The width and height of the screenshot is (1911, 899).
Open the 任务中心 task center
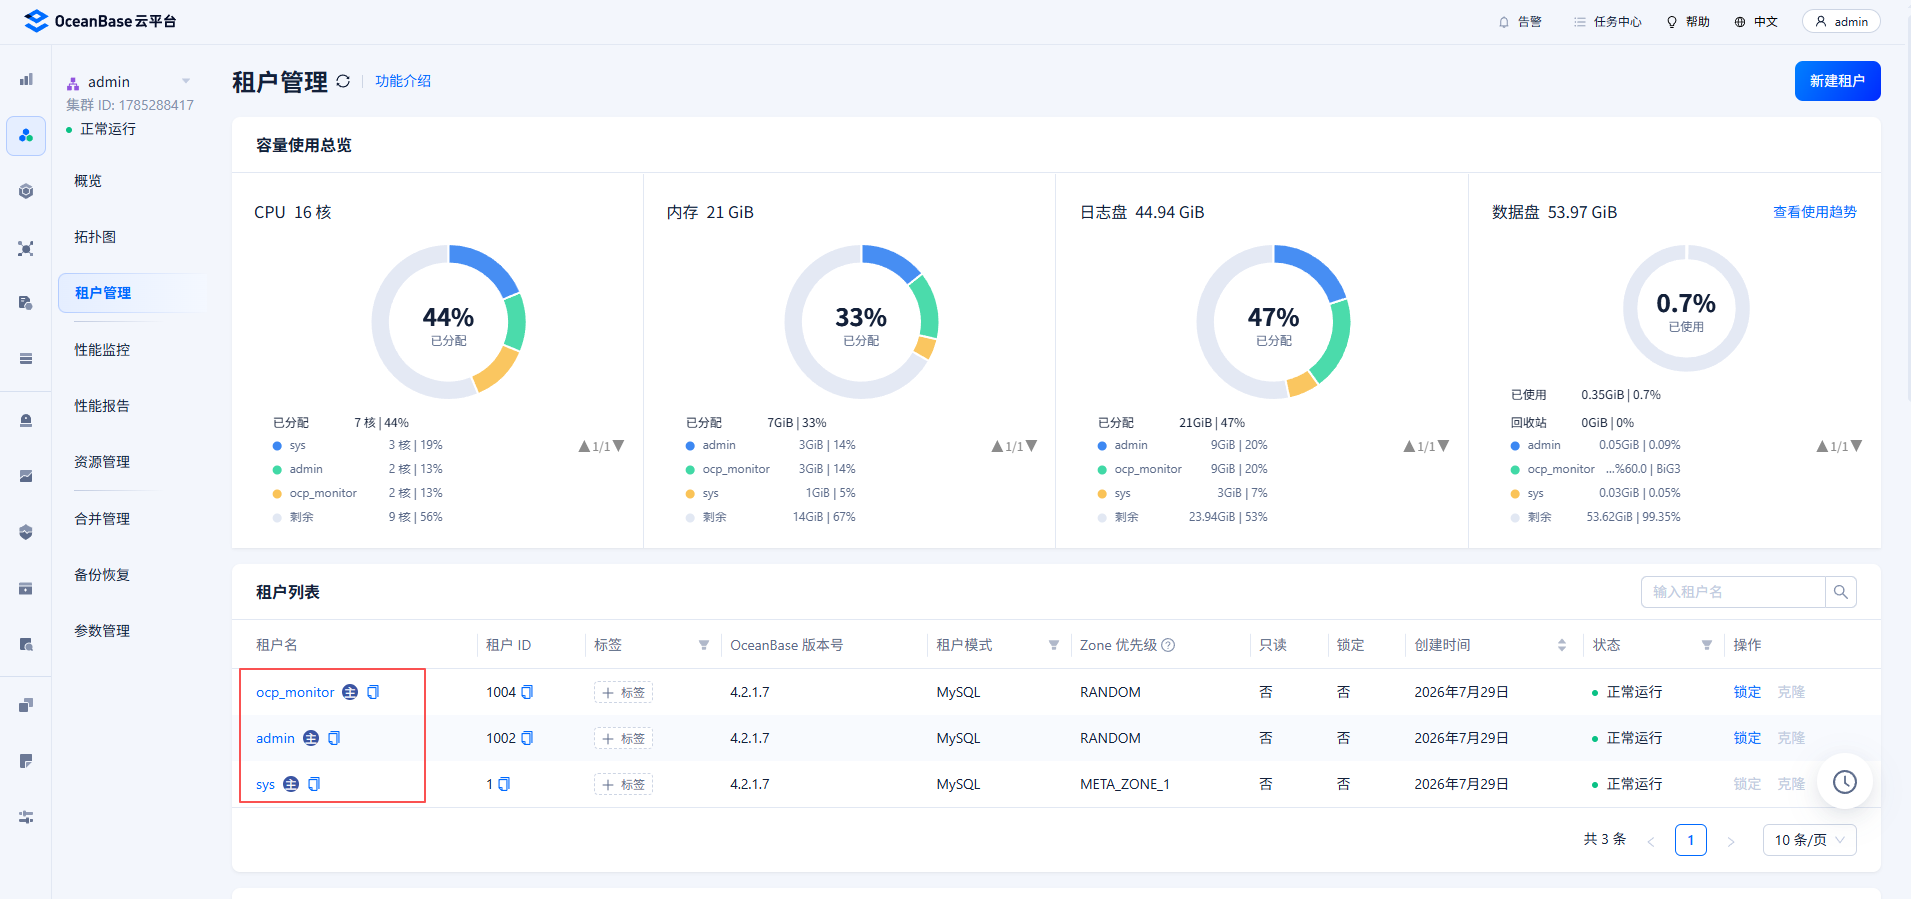(x=1608, y=22)
